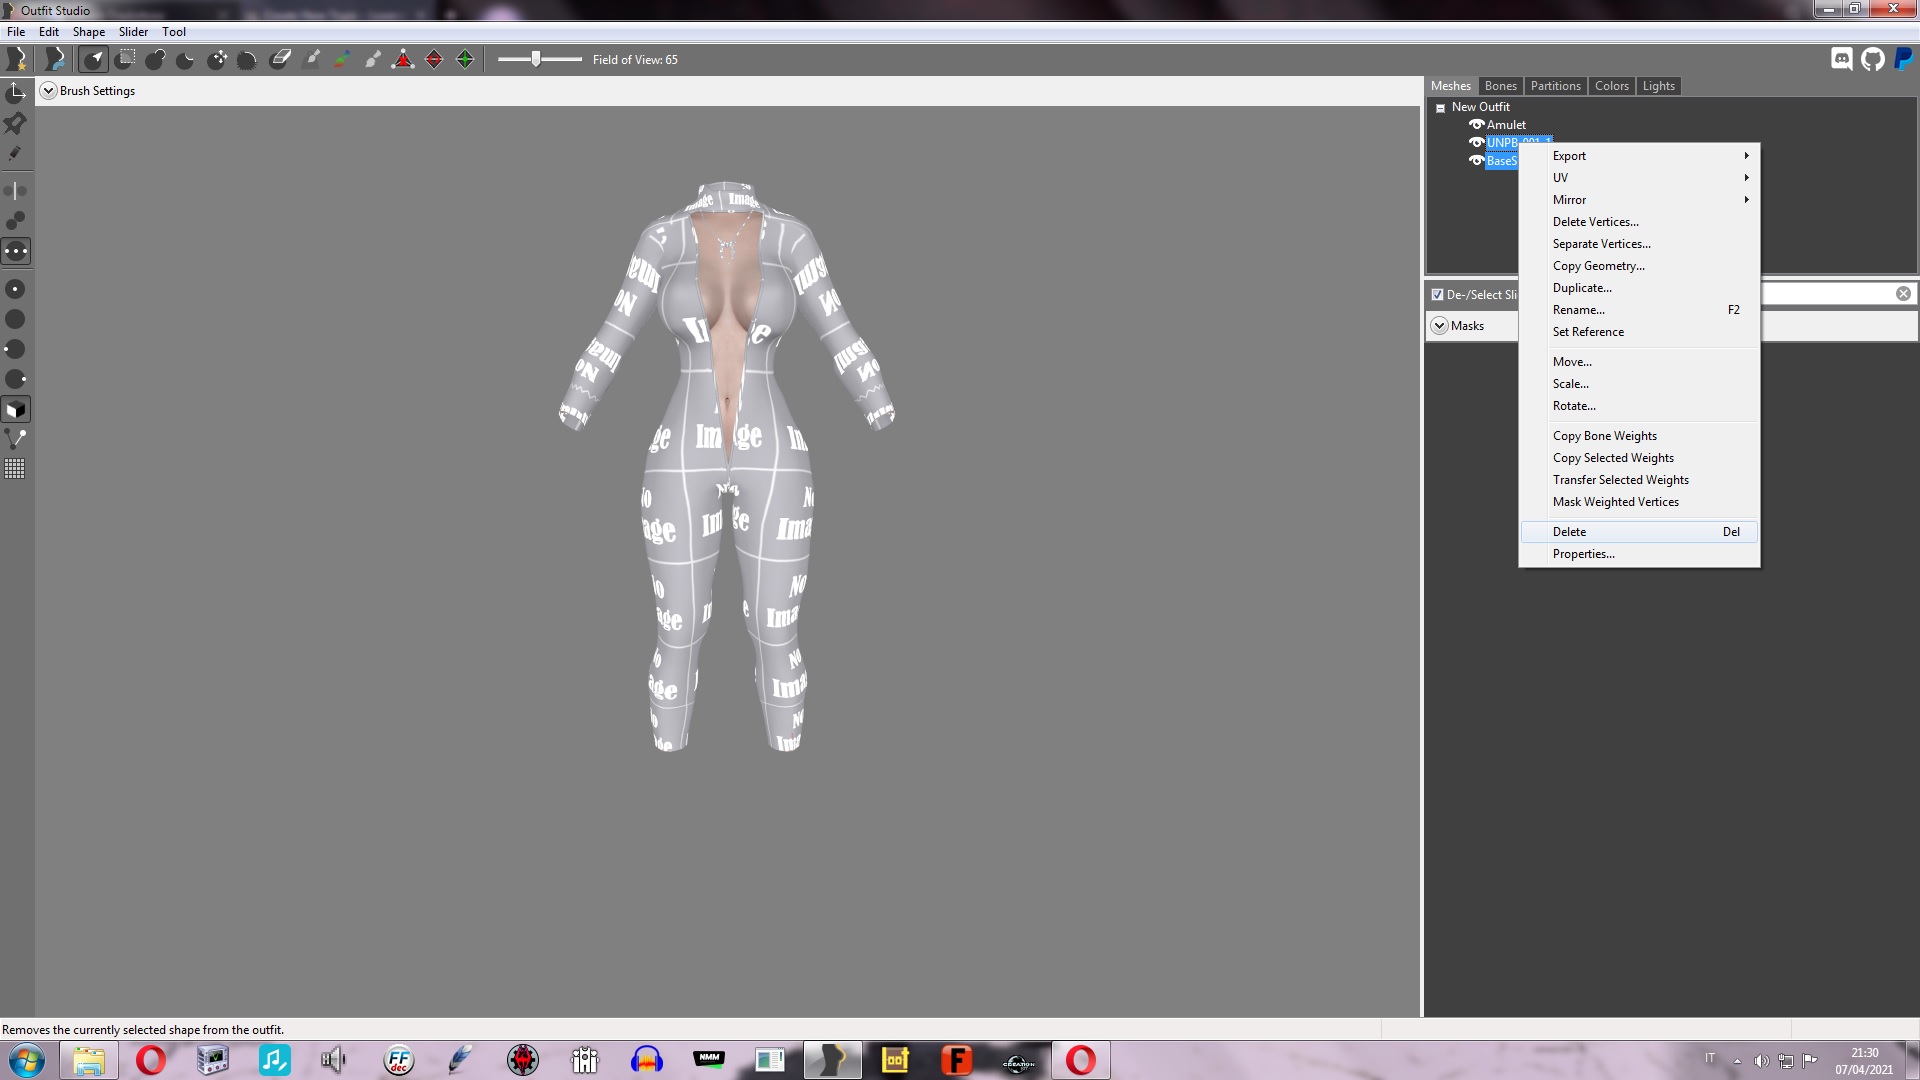The height and width of the screenshot is (1080, 1920).
Task: Open the Export submenu
Action: click(x=1640, y=156)
